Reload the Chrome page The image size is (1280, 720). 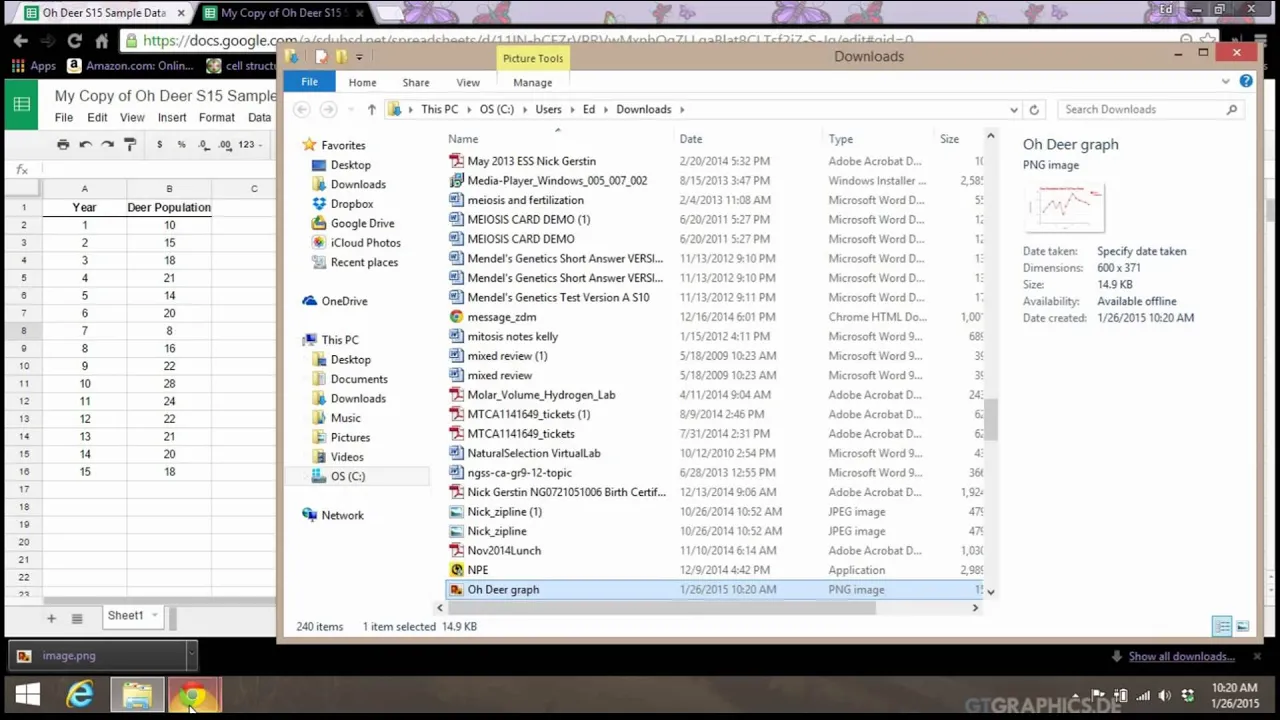(75, 41)
